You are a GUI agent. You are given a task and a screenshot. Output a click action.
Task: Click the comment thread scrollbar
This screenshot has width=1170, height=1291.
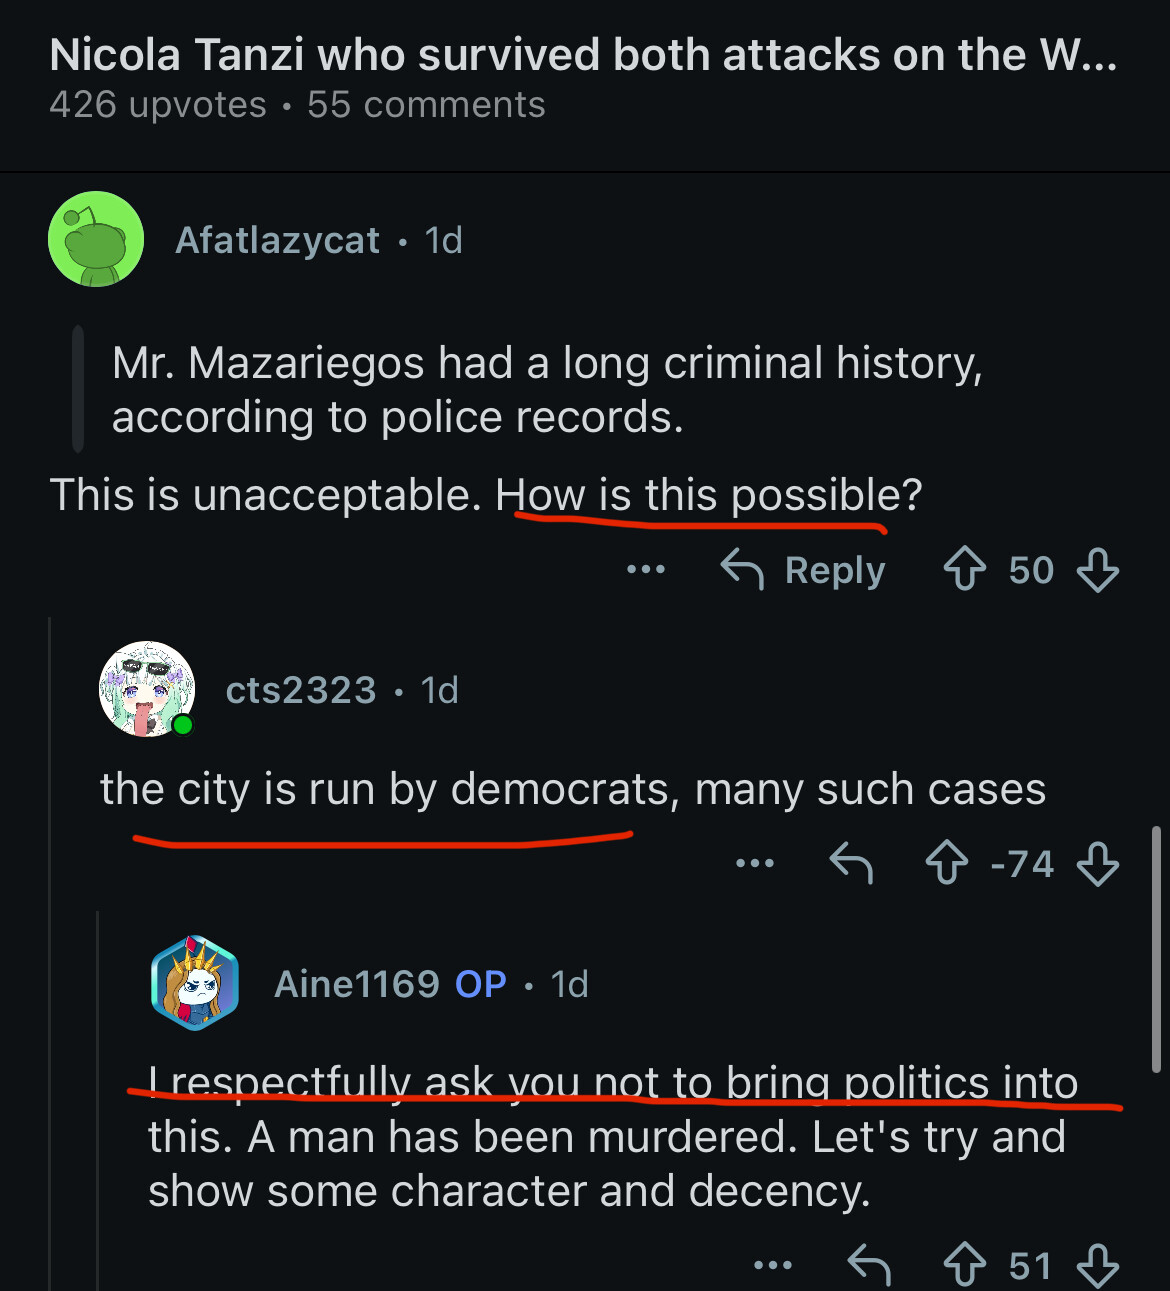pos(1156,950)
